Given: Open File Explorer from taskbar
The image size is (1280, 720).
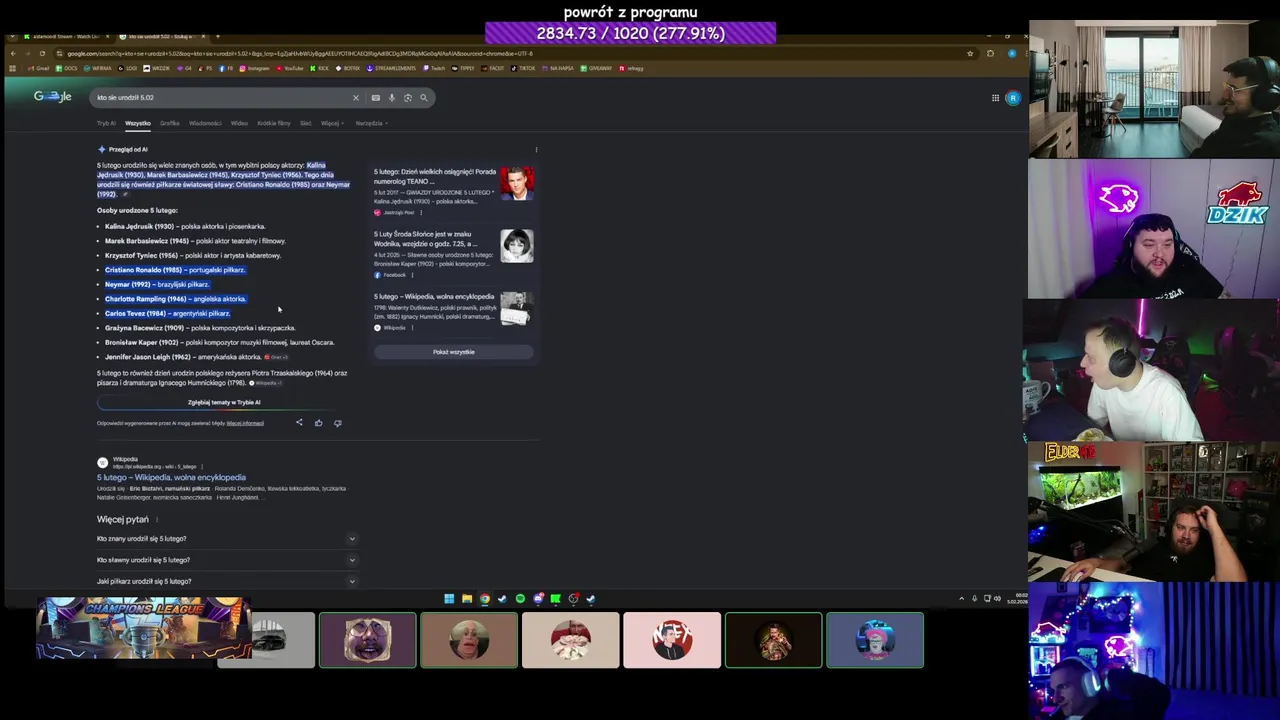Looking at the screenshot, I should (x=467, y=598).
